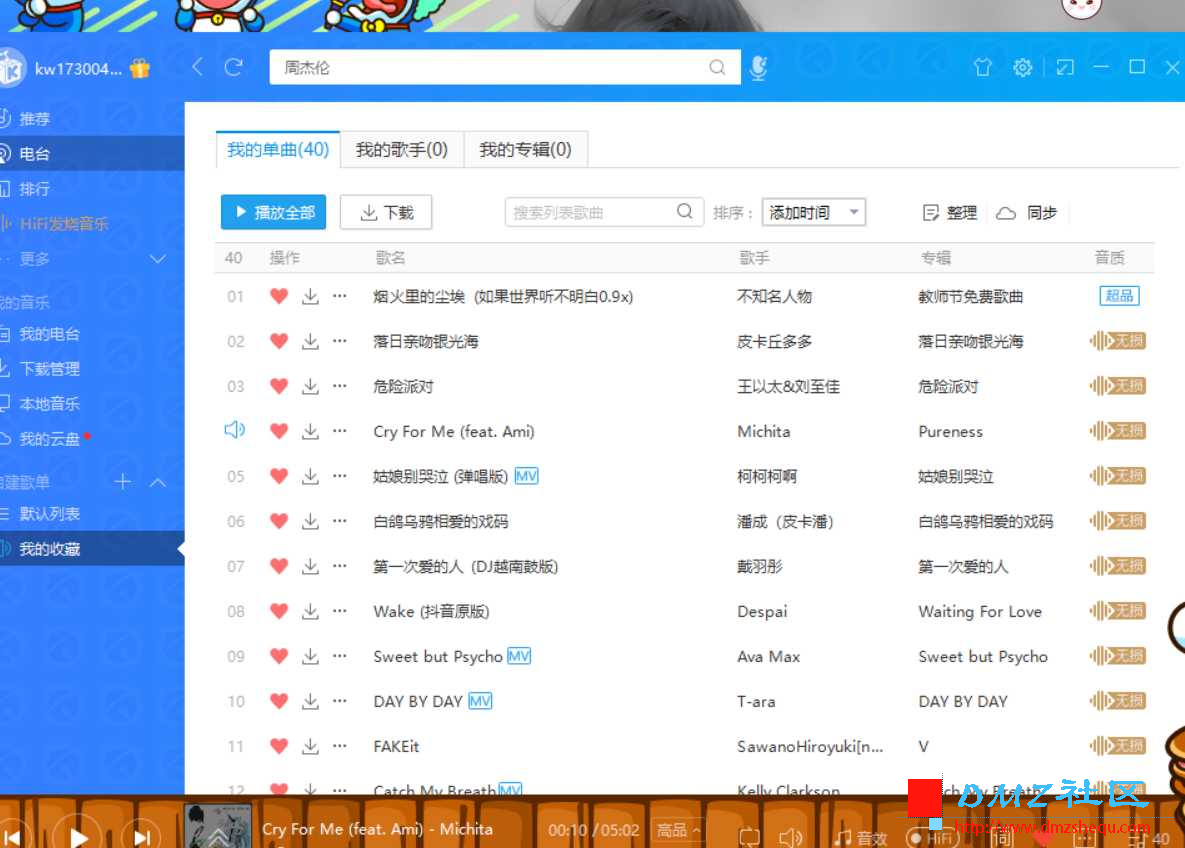Click album thumbnail in the player bar

218,826
